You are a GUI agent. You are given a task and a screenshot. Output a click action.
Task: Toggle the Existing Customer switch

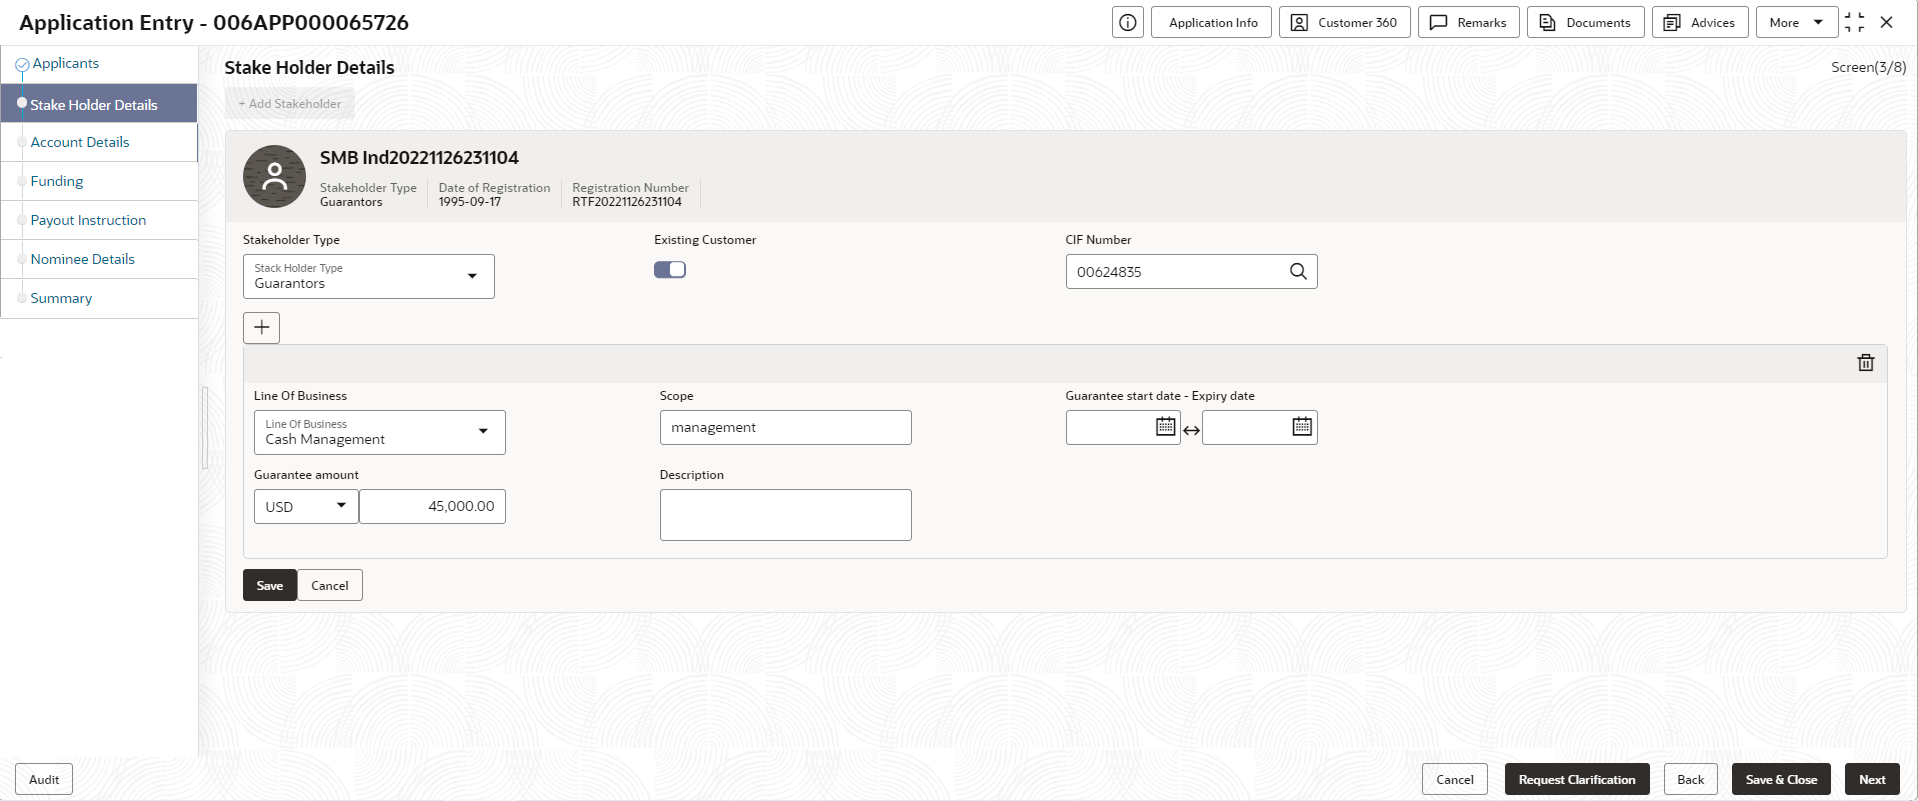pos(670,270)
